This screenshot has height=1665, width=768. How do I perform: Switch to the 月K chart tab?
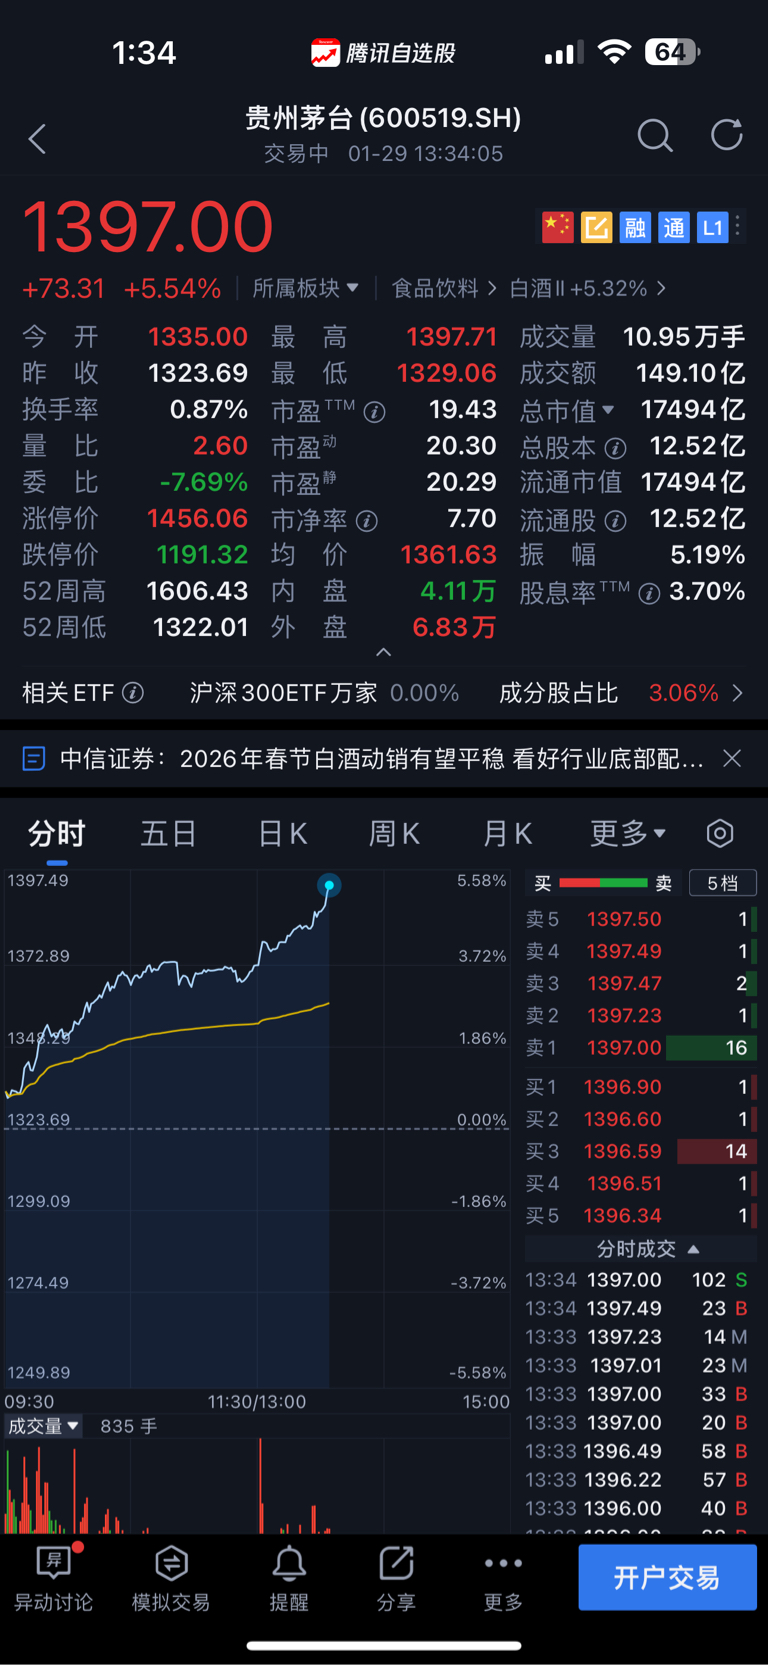tap(507, 833)
